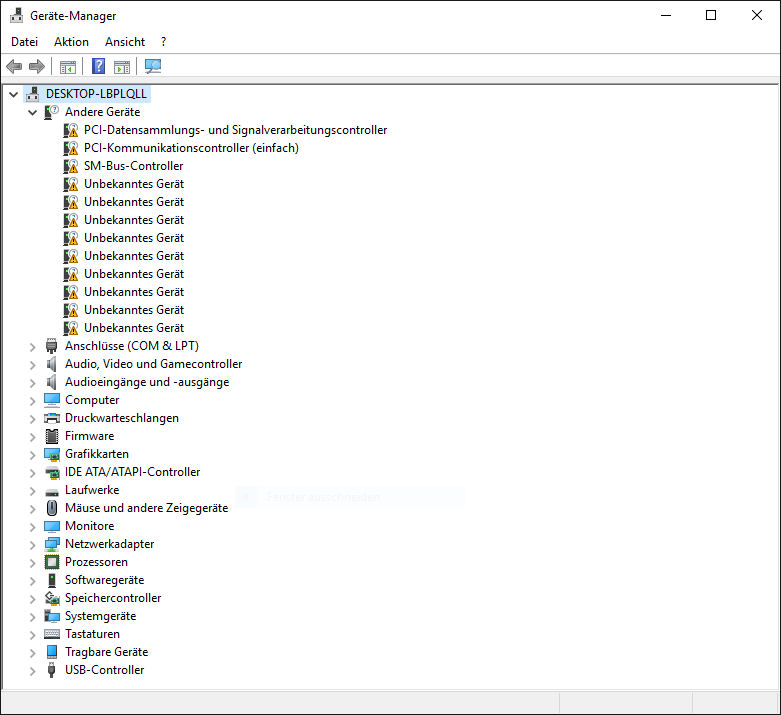Expand the Monitore category

tap(32, 527)
